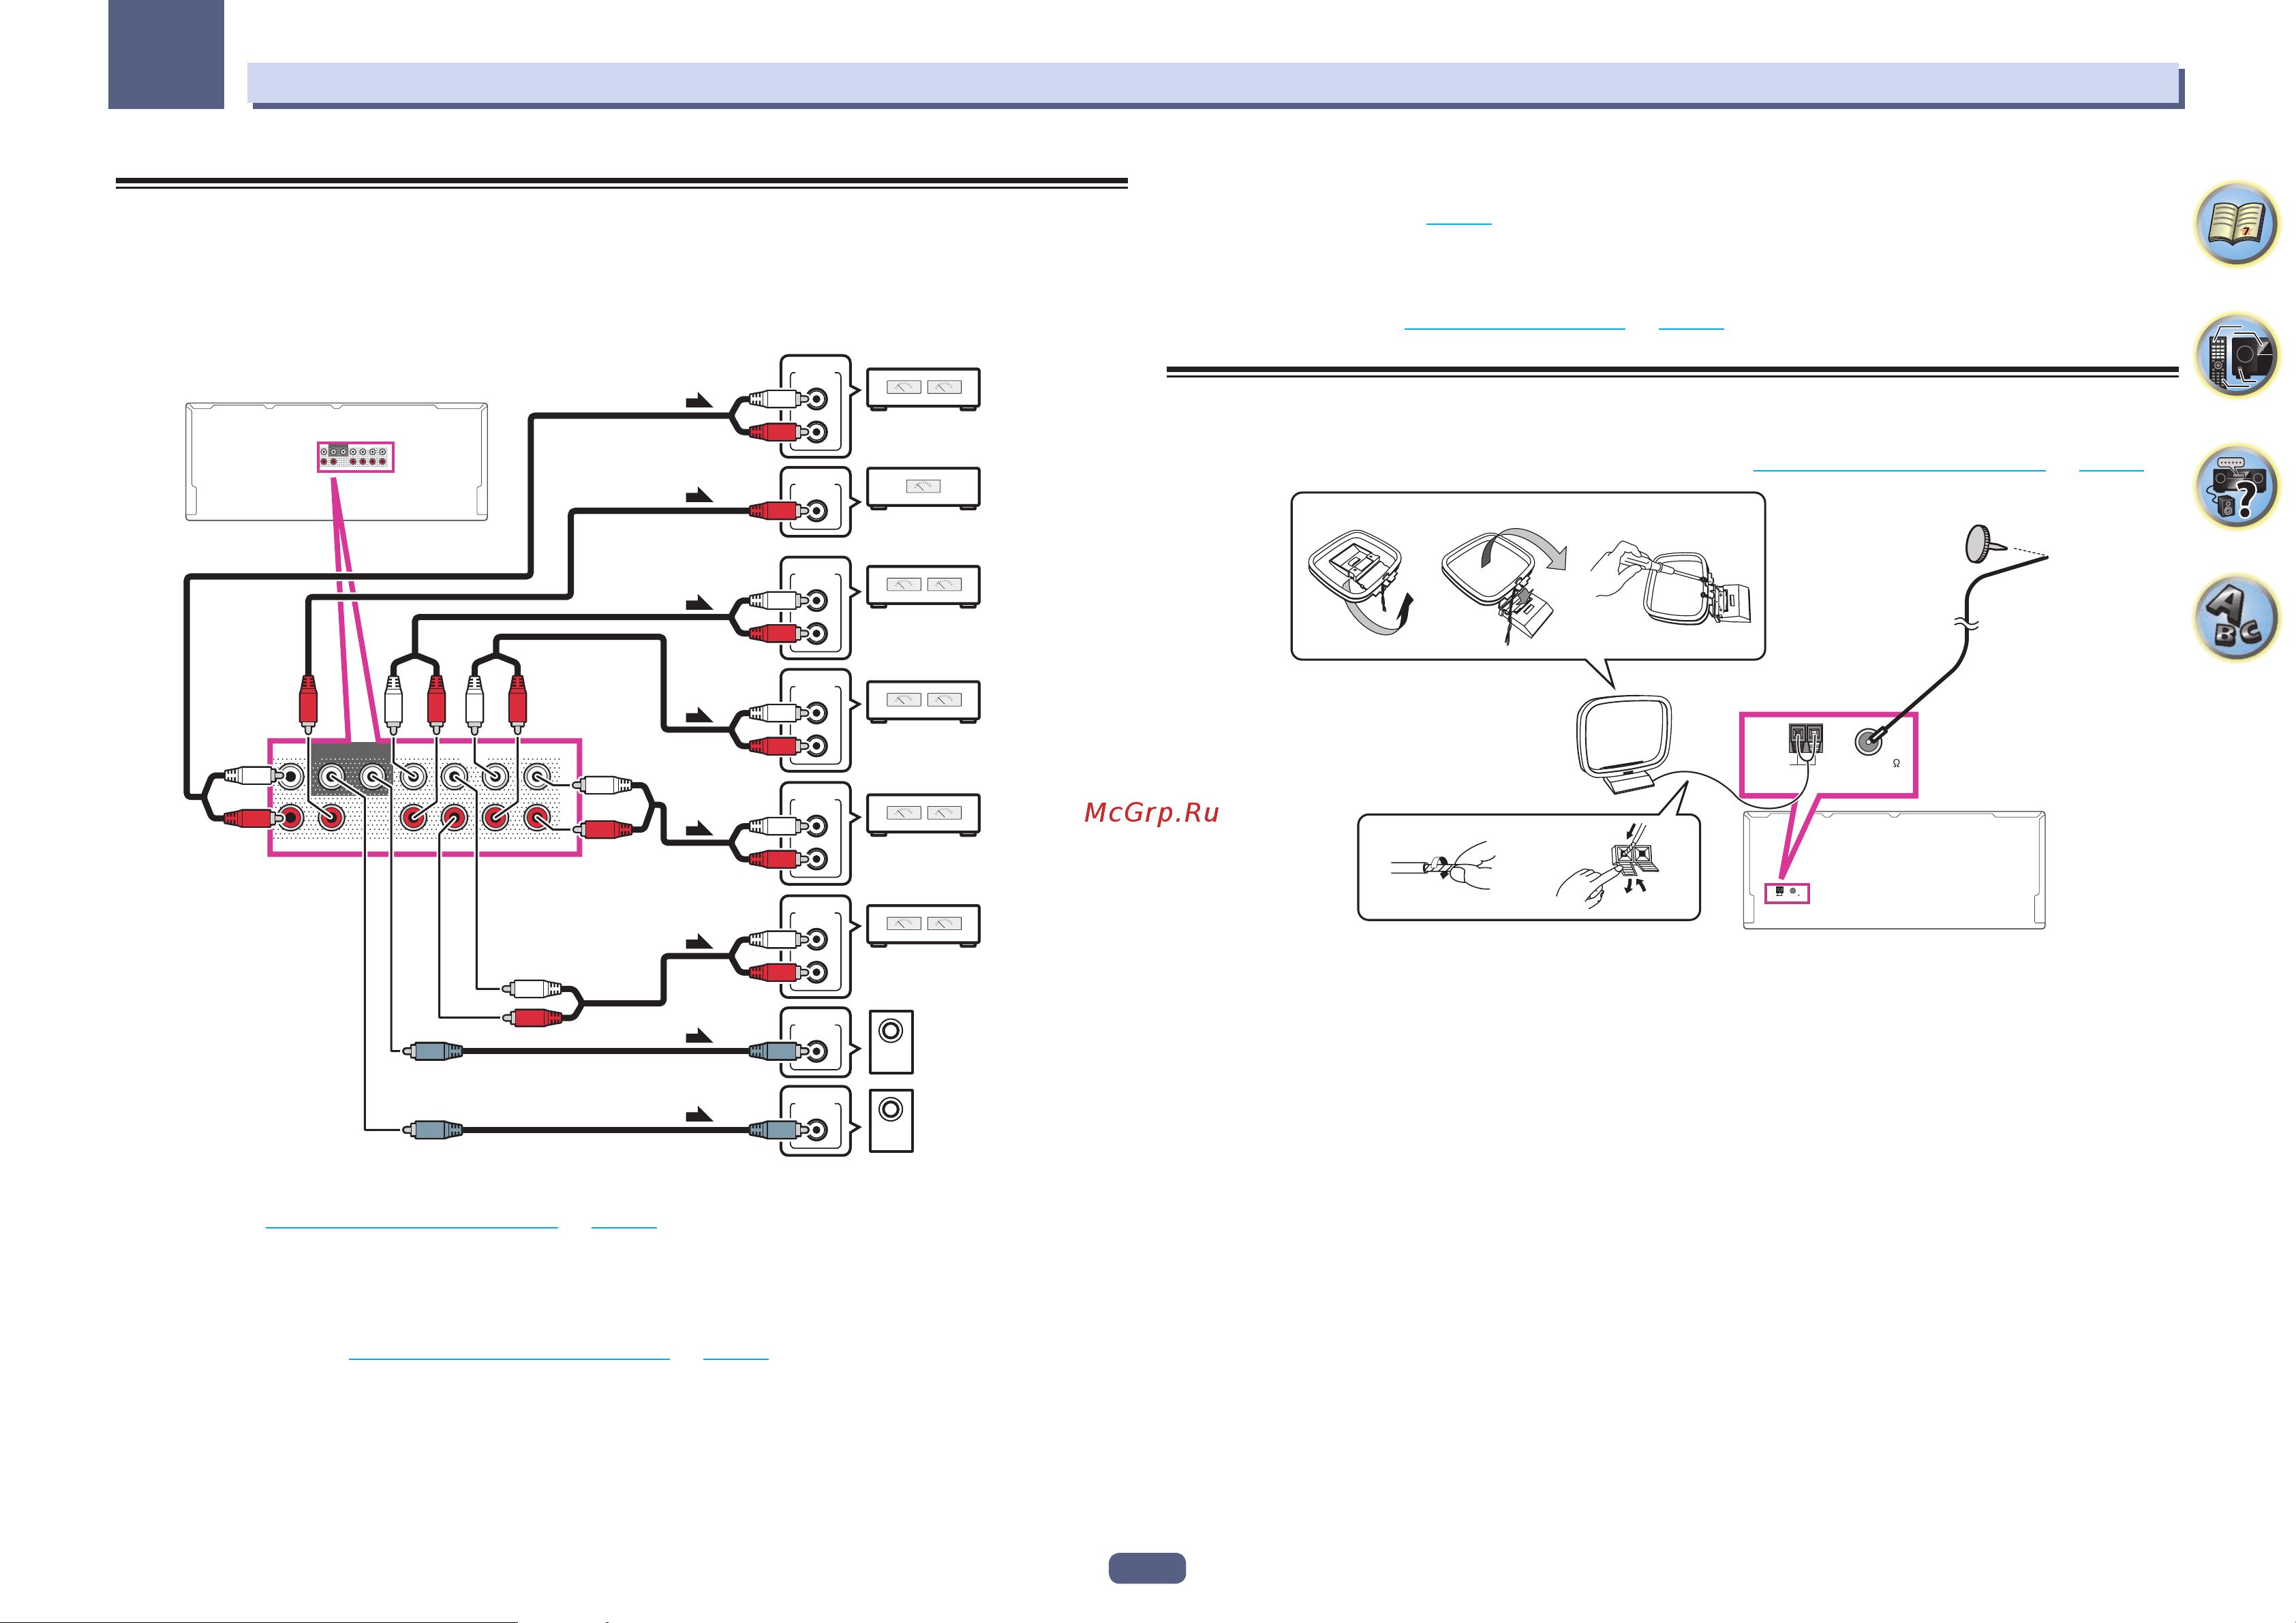
Task: Open the lowest long underlined link on the left page
Action: coord(509,1359)
